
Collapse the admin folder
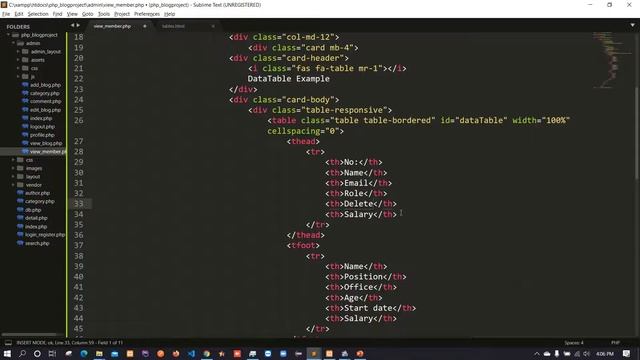click(x=13, y=43)
